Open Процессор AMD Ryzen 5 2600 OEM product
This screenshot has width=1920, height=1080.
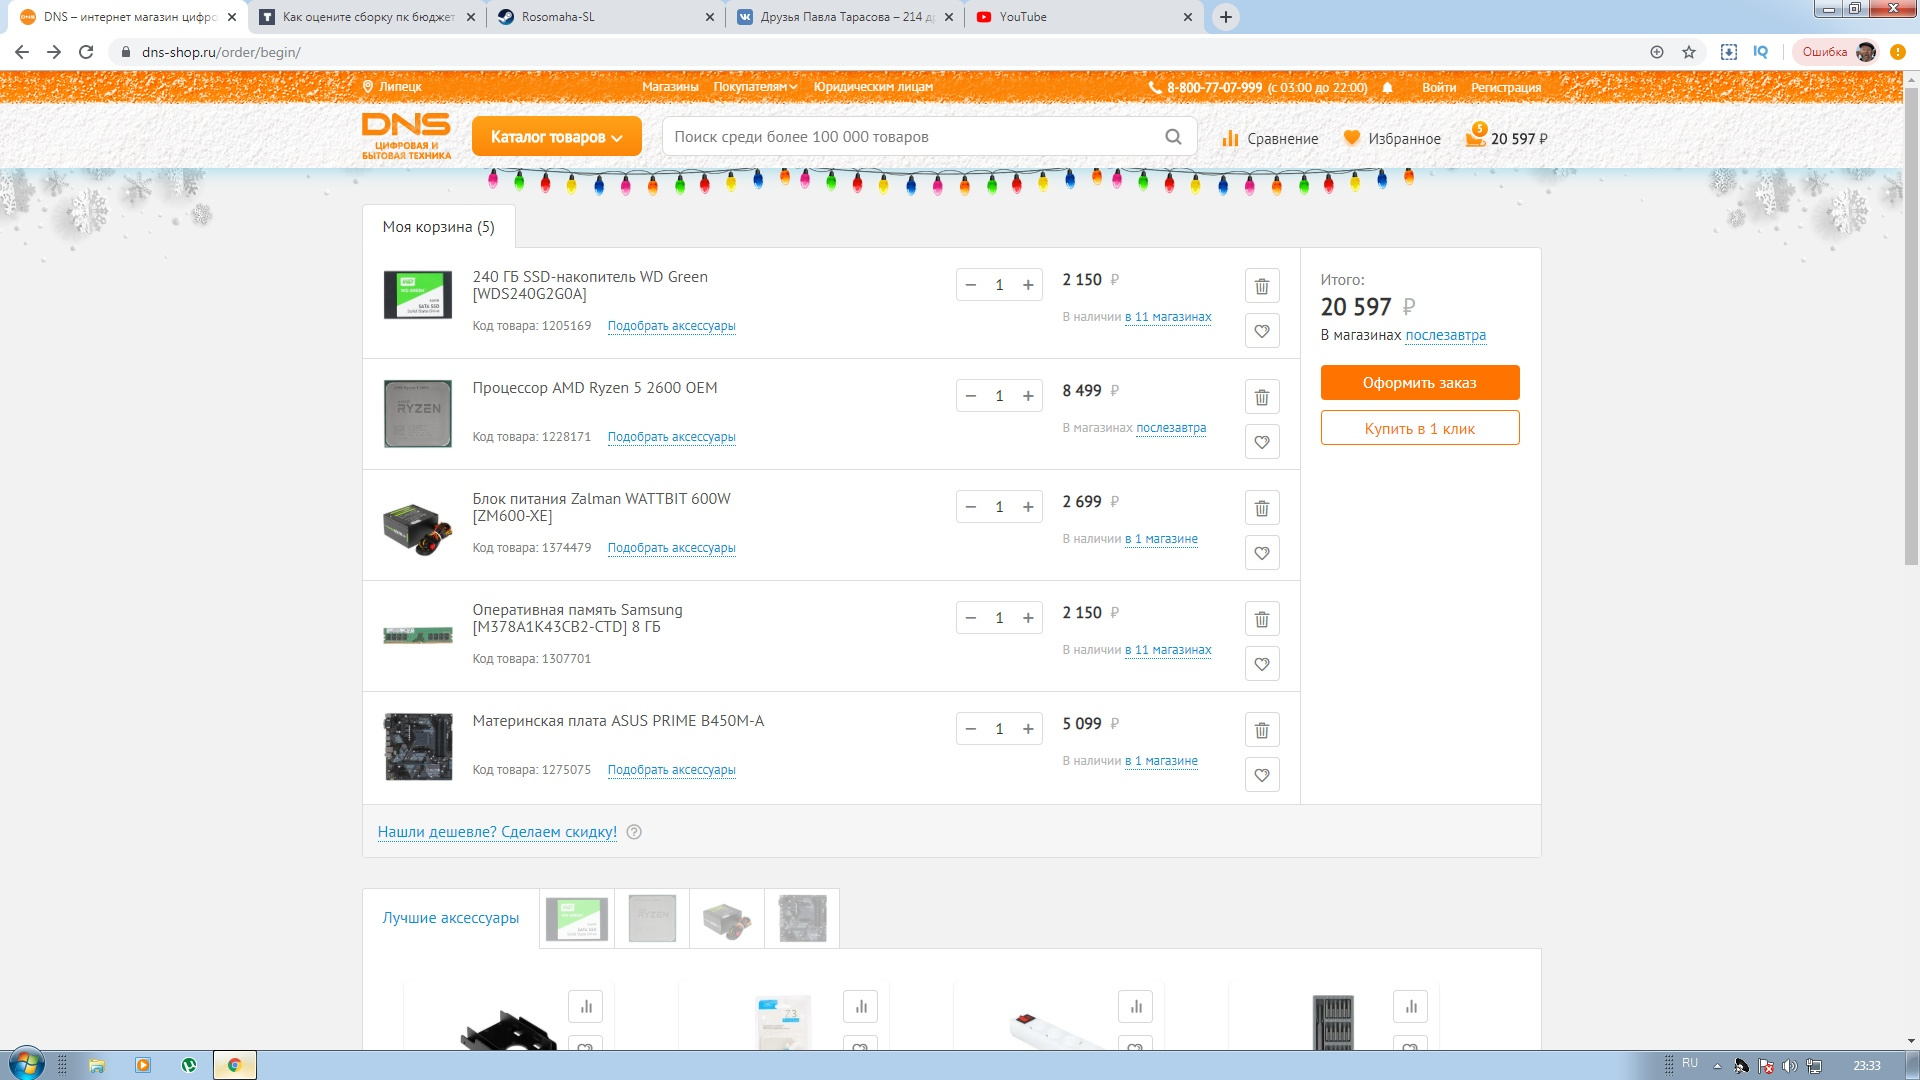[x=595, y=388]
